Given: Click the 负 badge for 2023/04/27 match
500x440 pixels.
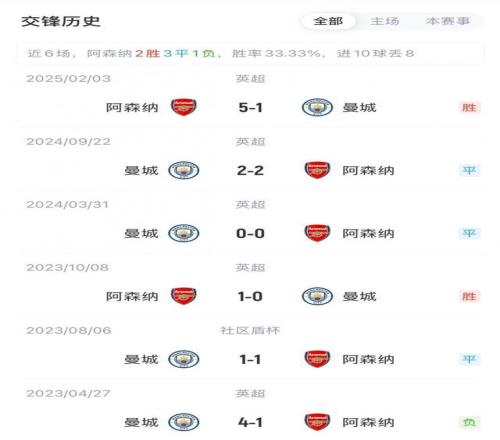Looking at the screenshot, I should [x=469, y=423].
